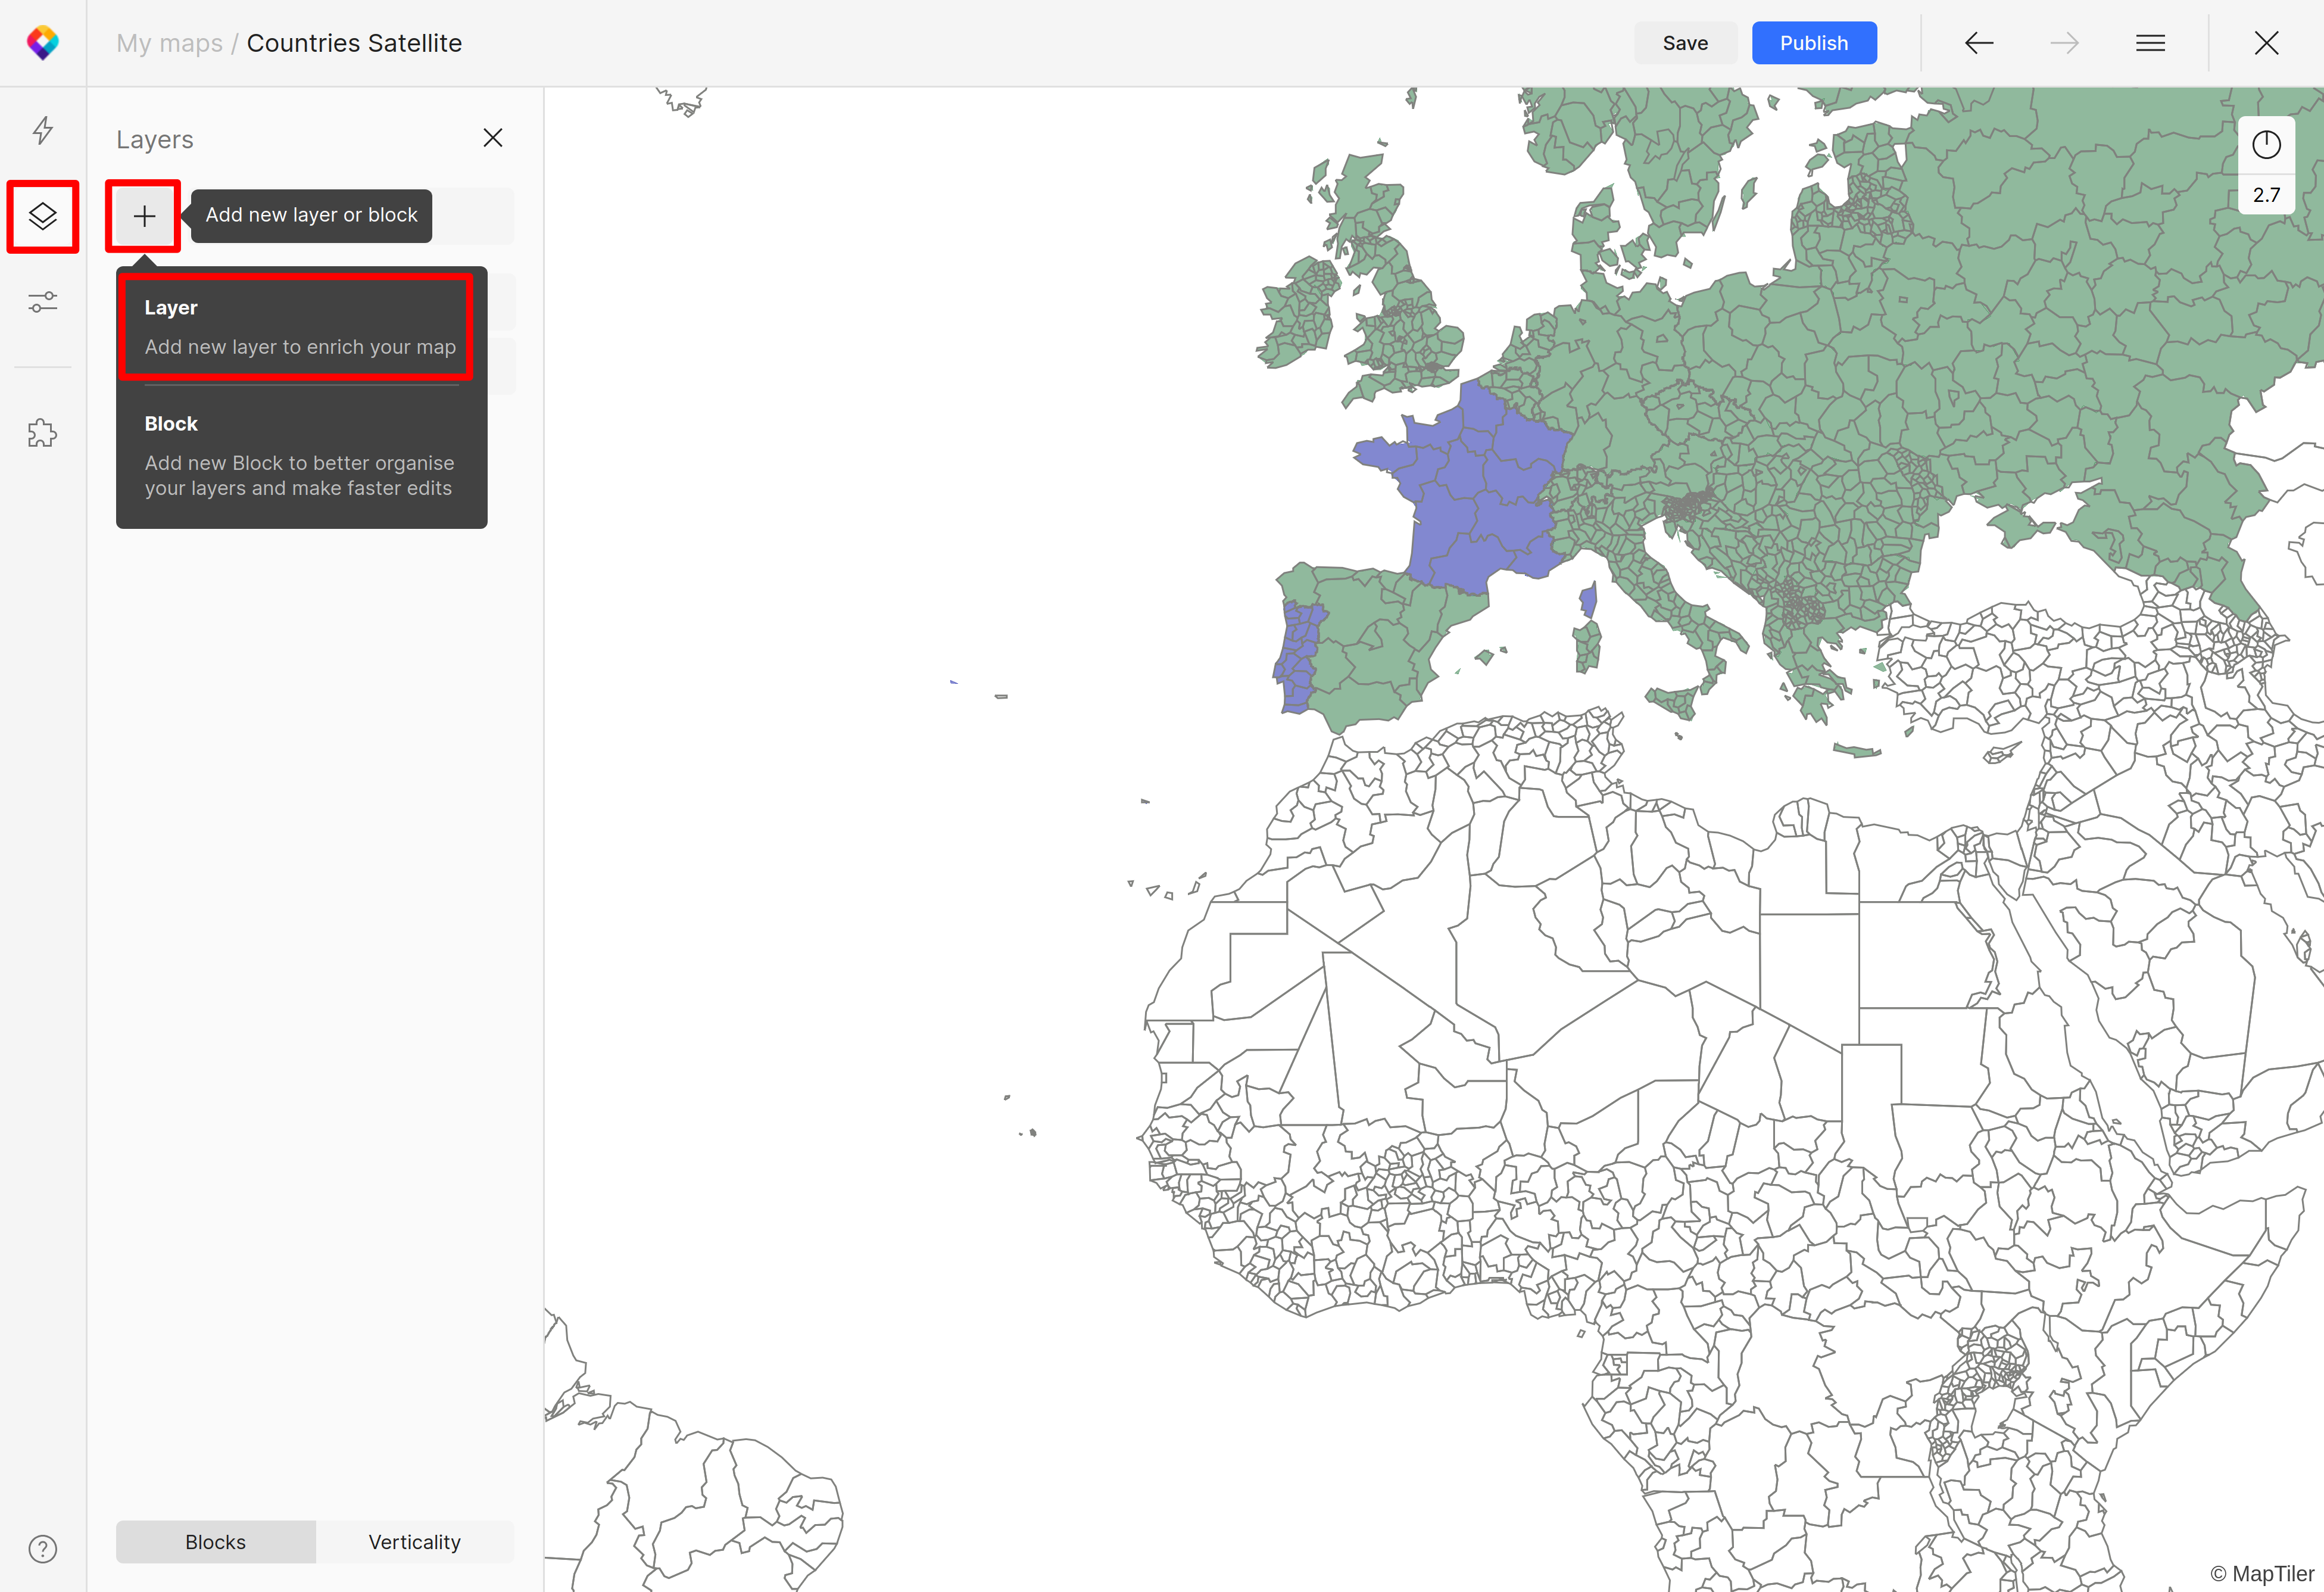The height and width of the screenshot is (1592, 2324).
Task: Open the hamburger menu
Action: click(x=2150, y=43)
